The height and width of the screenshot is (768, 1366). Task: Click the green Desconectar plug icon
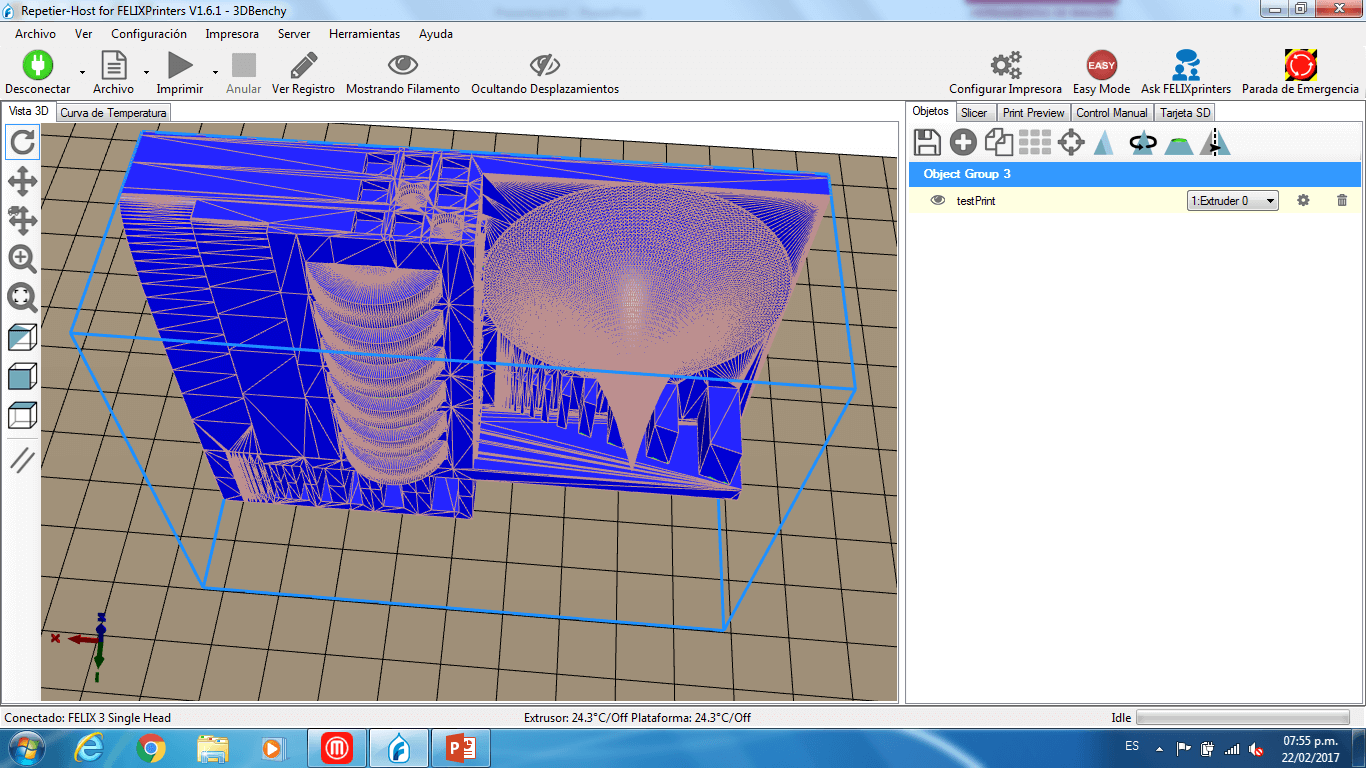[x=37, y=66]
